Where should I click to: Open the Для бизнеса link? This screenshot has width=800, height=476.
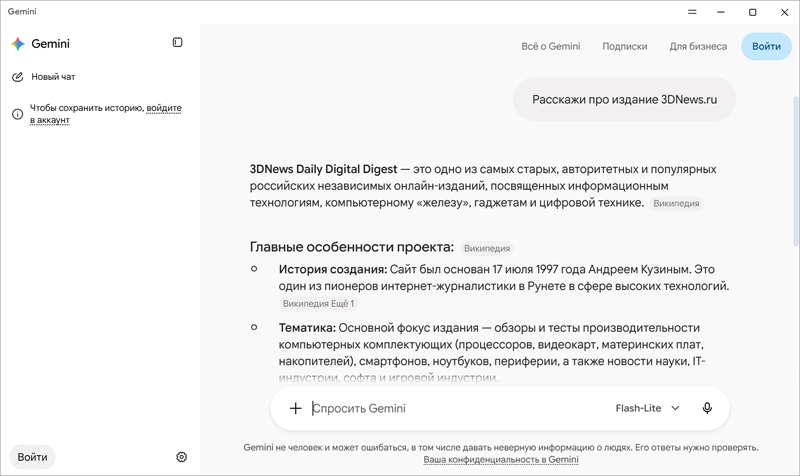point(698,46)
